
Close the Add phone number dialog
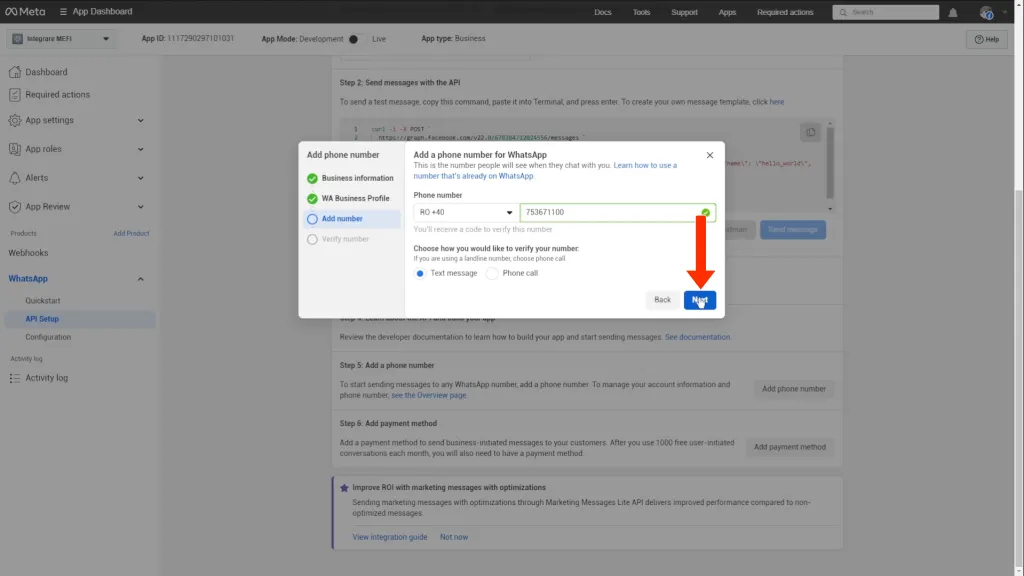pyautogui.click(x=710, y=155)
